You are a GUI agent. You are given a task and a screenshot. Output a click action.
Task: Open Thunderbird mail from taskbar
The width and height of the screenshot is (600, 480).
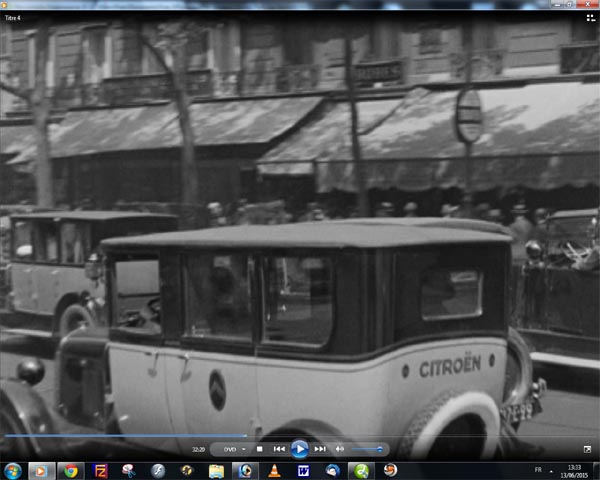click(x=332, y=471)
